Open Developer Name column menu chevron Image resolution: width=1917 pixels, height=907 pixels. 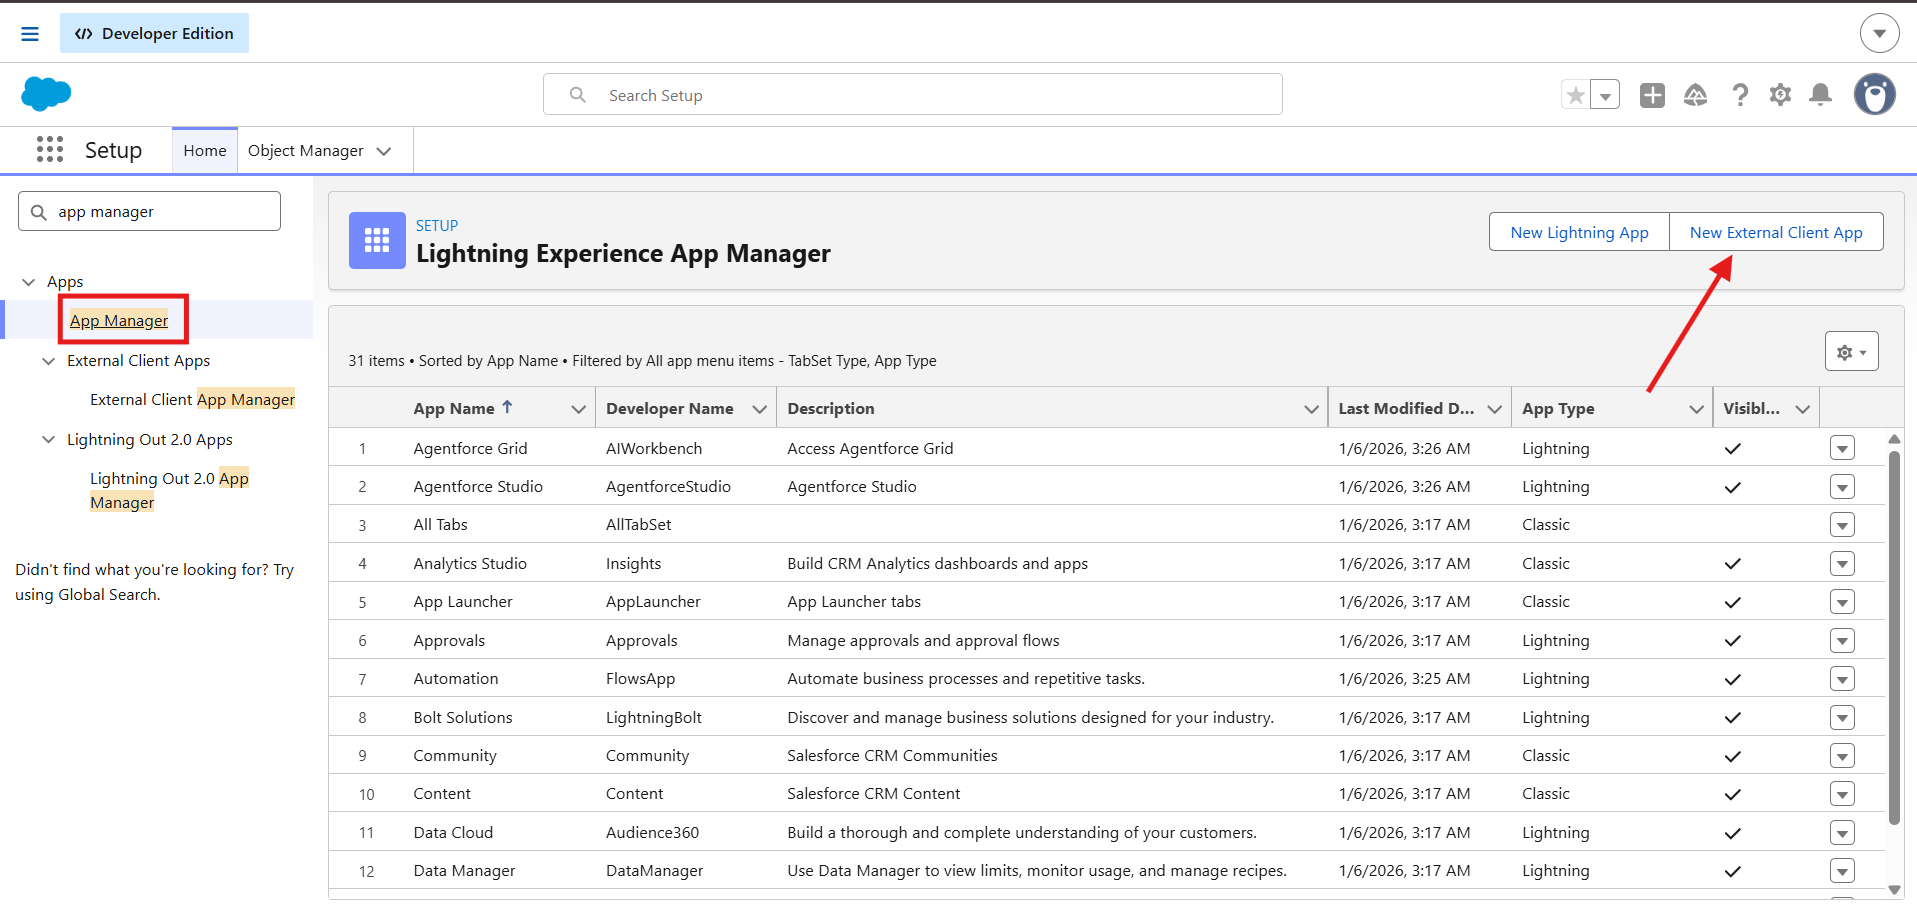[x=760, y=409]
